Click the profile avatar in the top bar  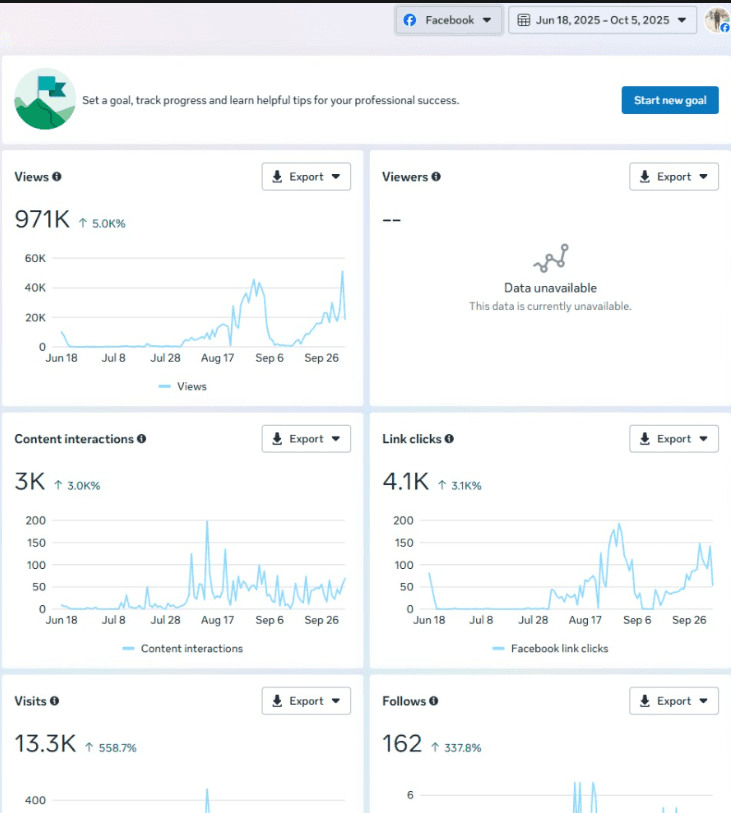click(717, 19)
